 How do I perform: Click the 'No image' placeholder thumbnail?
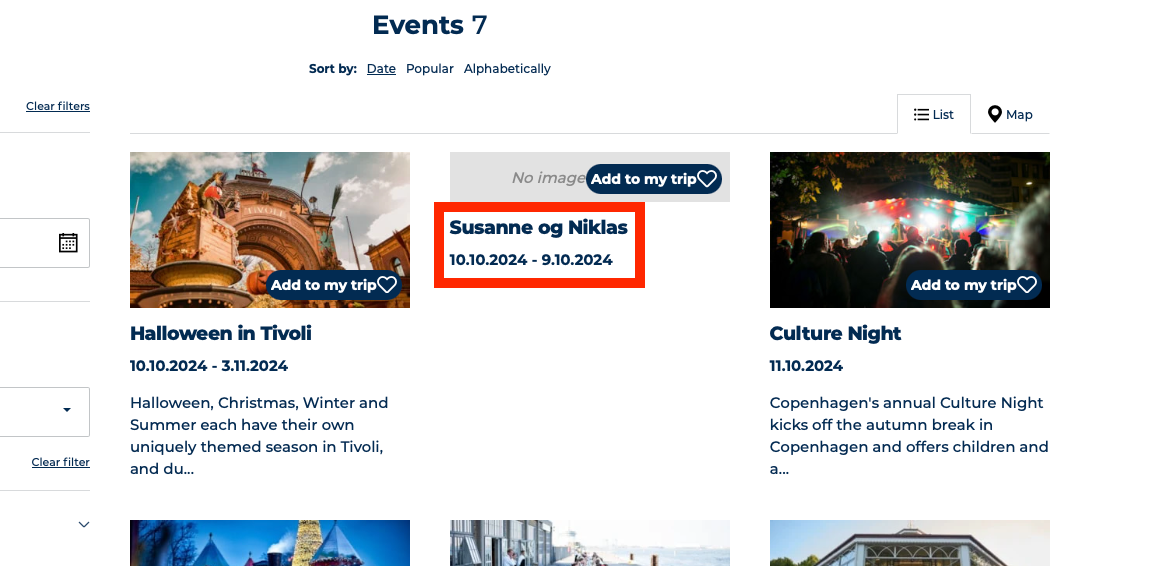590,177
